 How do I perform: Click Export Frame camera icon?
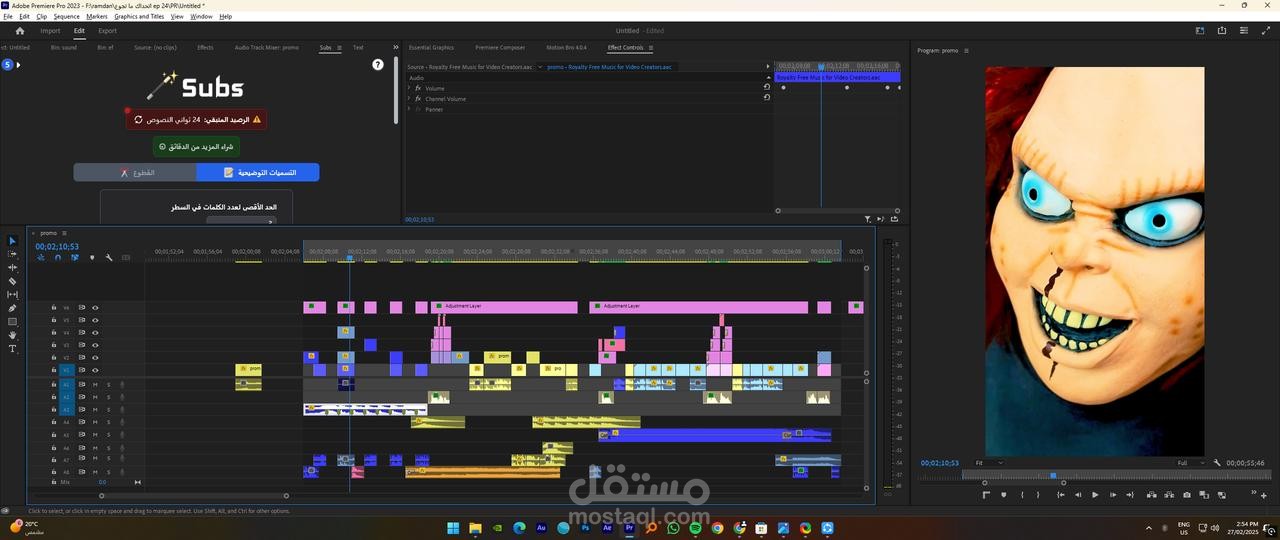point(1187,495)
